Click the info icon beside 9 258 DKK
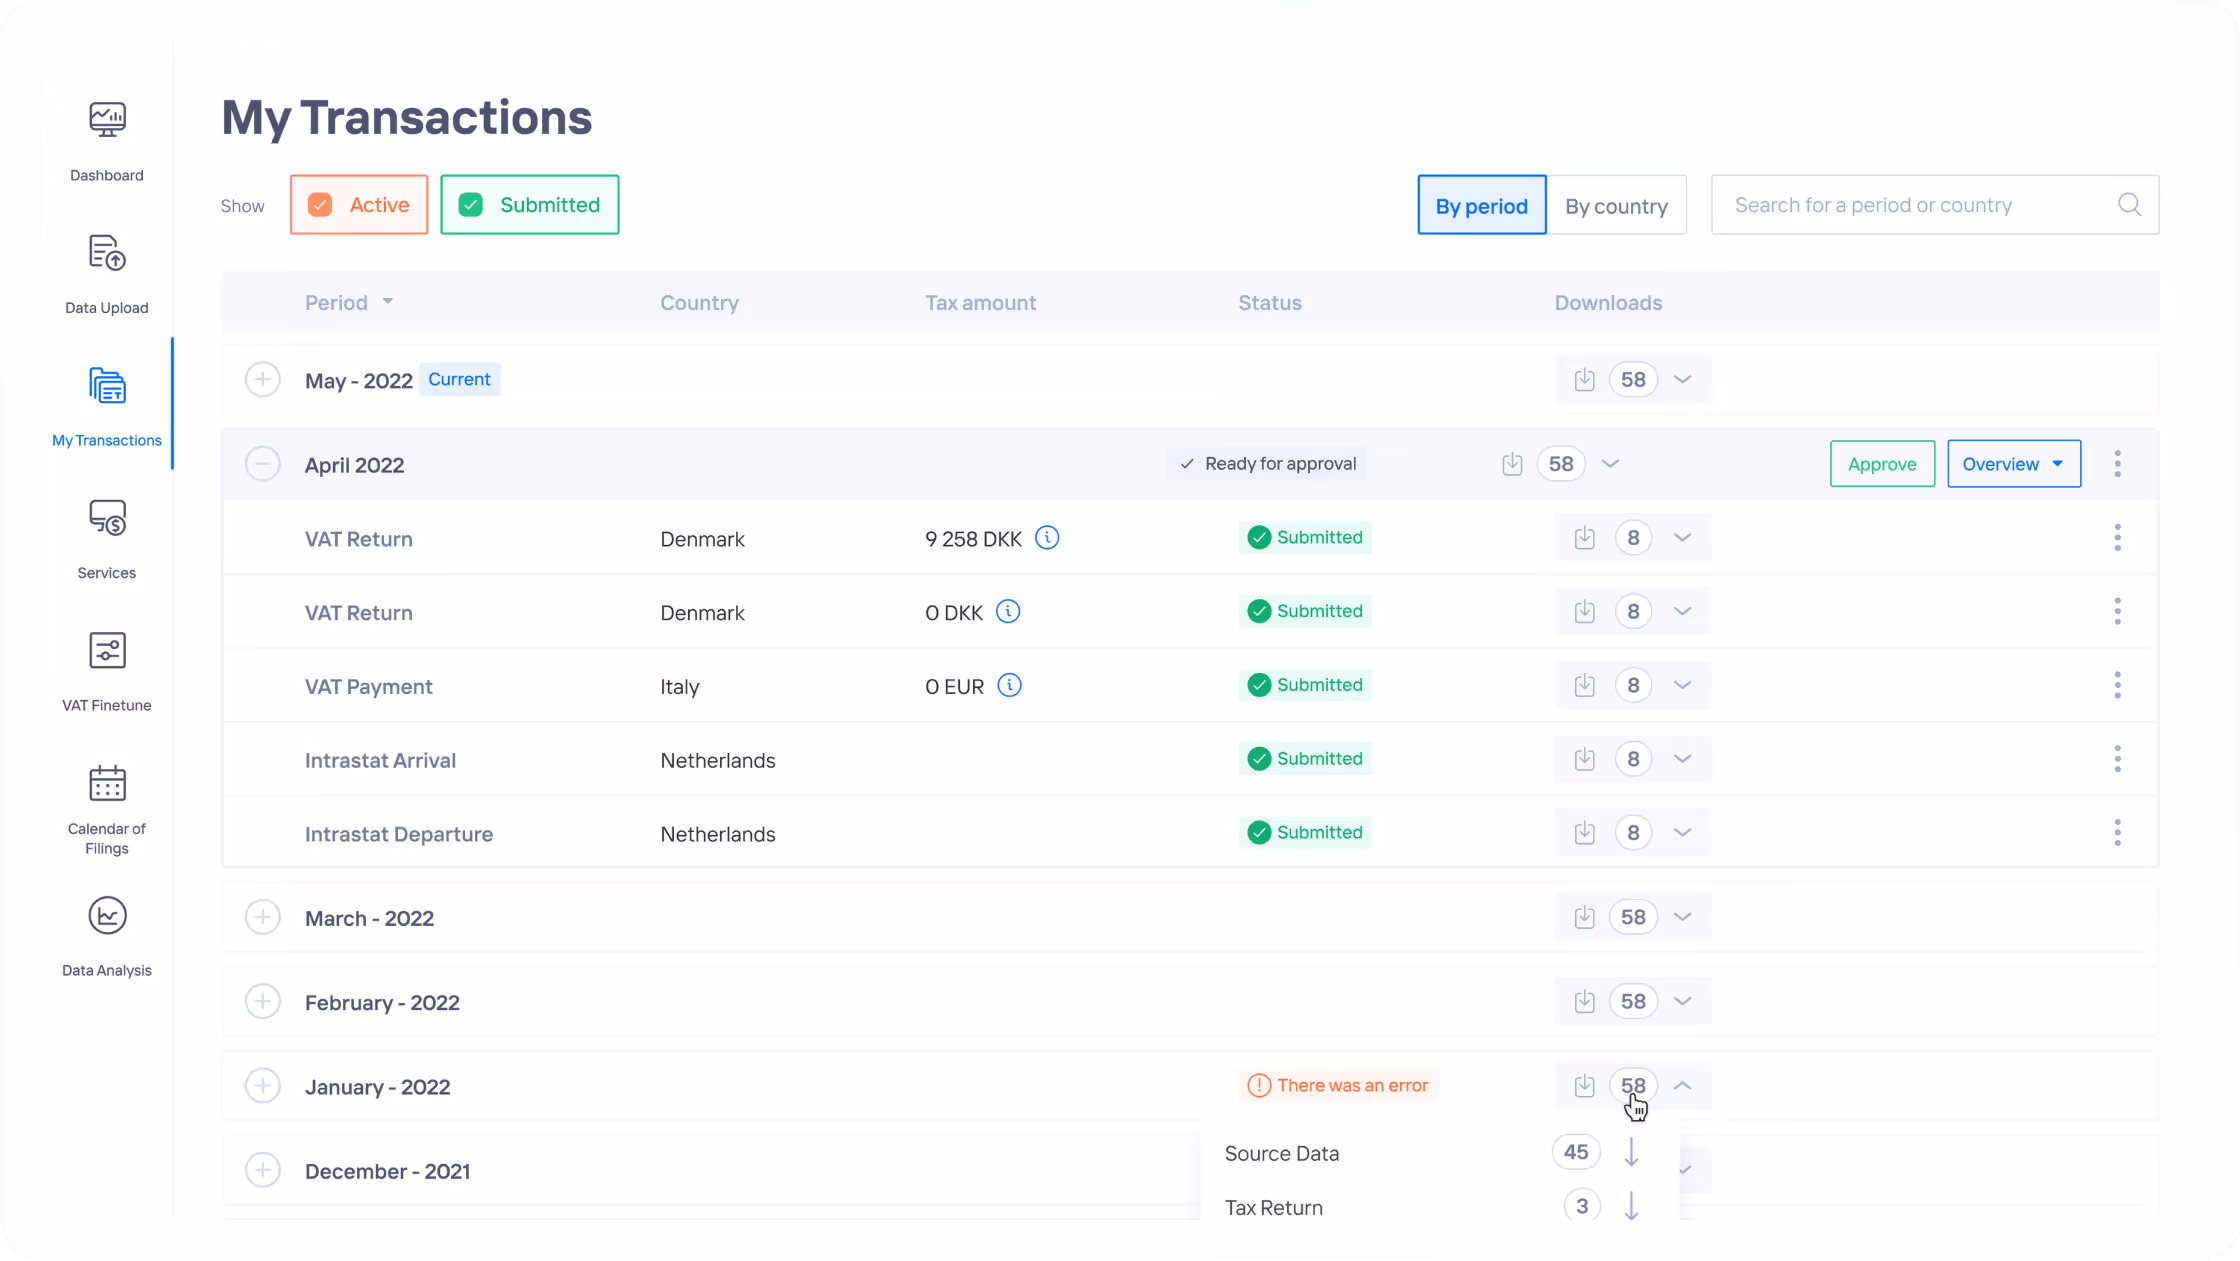This screenshot has height=1261, width=2240. pyautogui.click(x=1047, y=538)
